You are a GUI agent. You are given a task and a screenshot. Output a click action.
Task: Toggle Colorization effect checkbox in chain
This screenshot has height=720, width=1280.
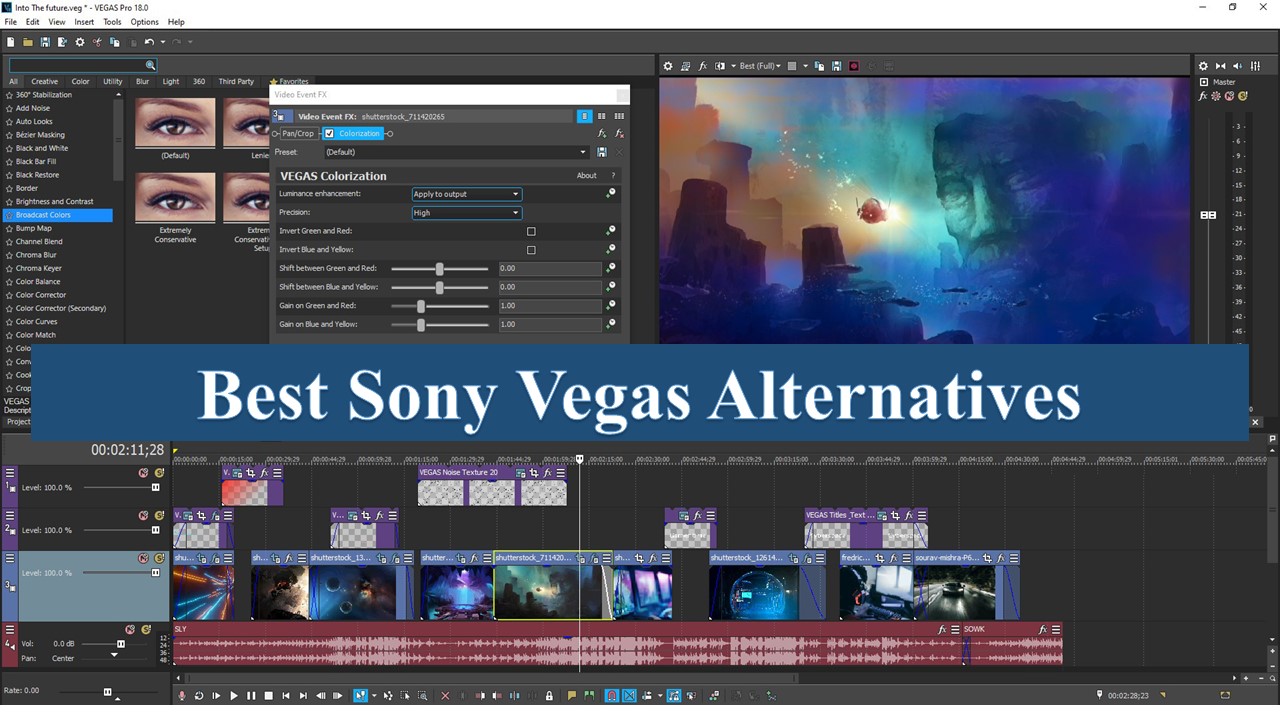[x=329, y=133]
